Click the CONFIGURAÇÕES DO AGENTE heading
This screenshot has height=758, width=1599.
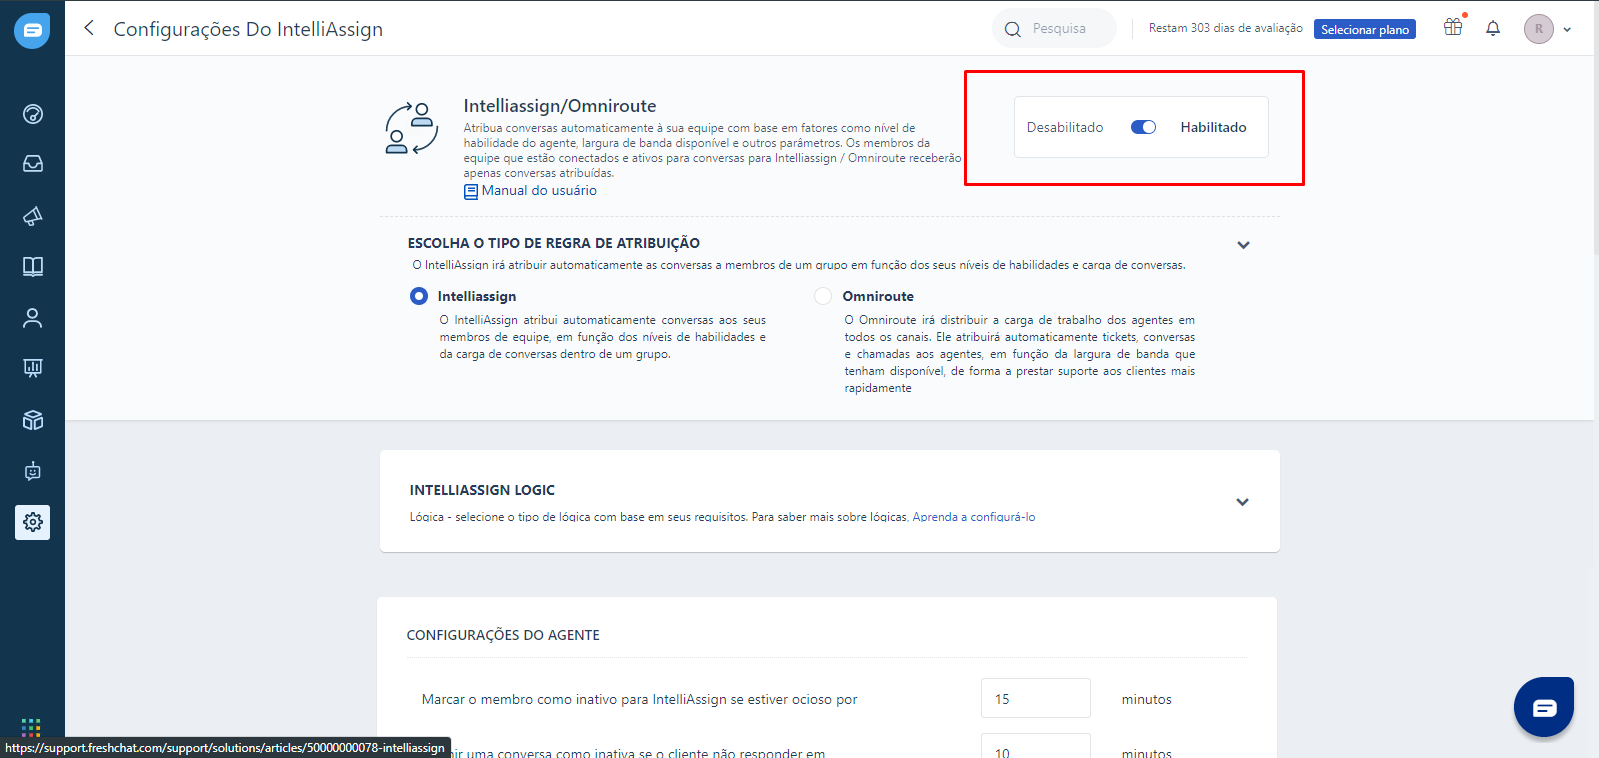pos(503,635)
